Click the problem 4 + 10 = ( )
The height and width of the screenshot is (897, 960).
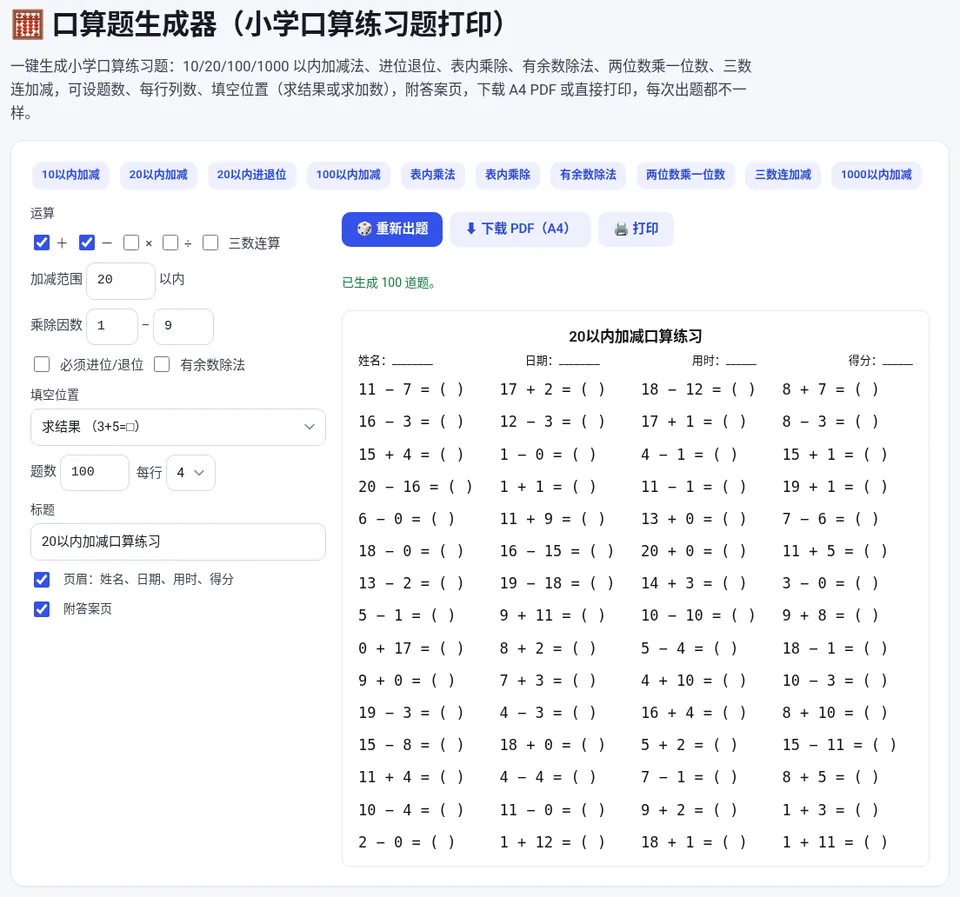pyautogui.click(x=694, y=681)
